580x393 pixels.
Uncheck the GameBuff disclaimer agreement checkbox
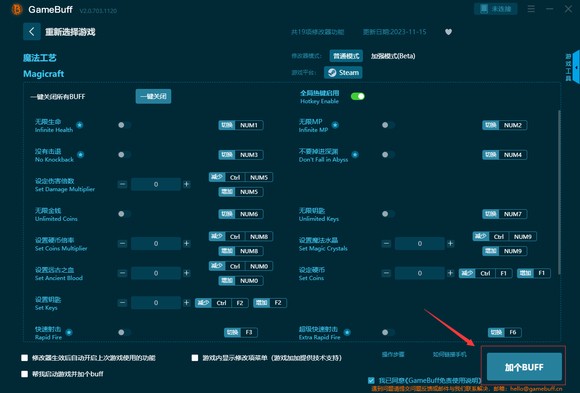point(371,380)
